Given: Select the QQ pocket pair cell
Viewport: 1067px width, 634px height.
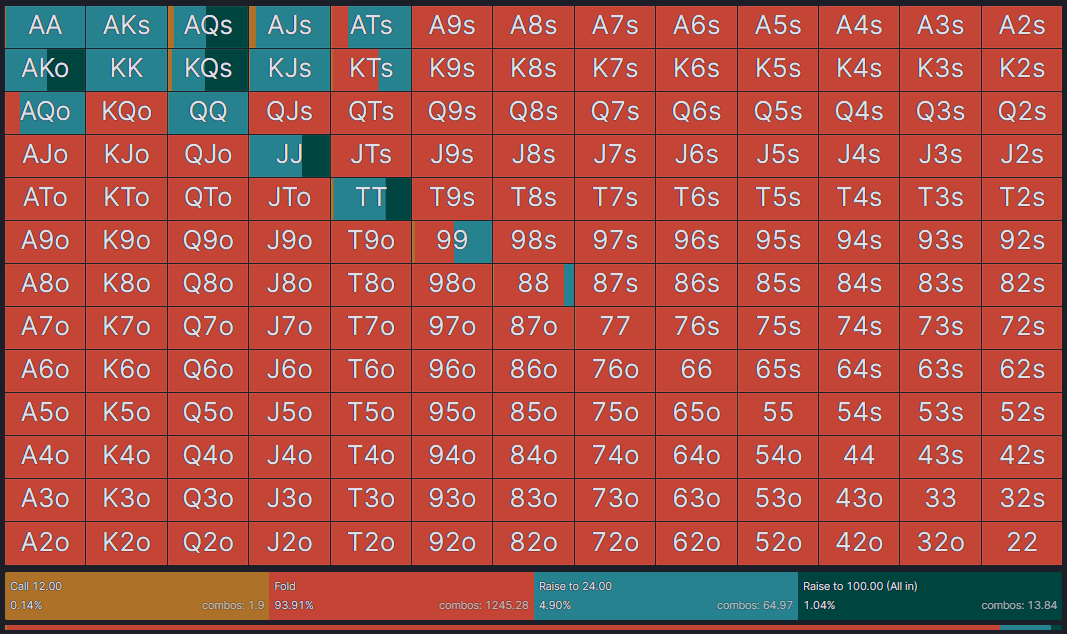Looking at the screenshot, I should [x=208, y=112].
